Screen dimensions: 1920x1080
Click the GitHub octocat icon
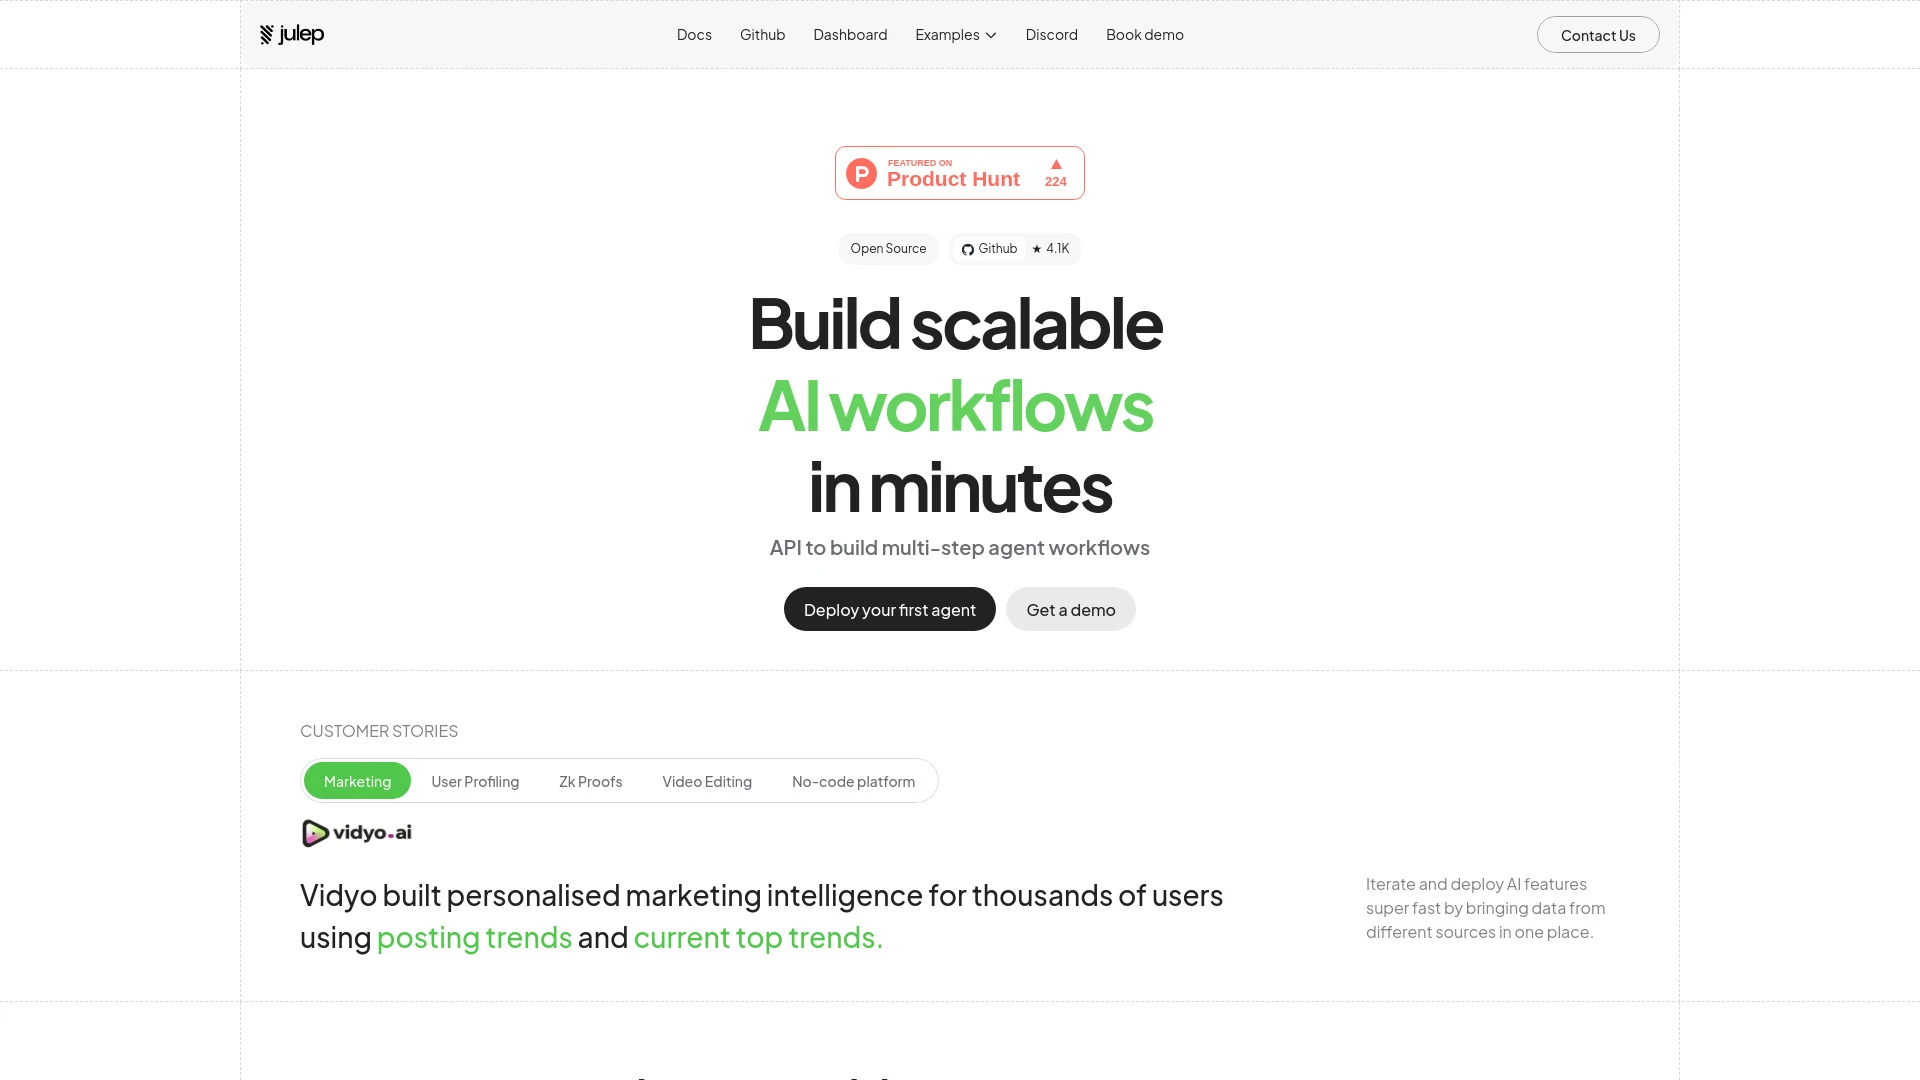coord(965,249)
